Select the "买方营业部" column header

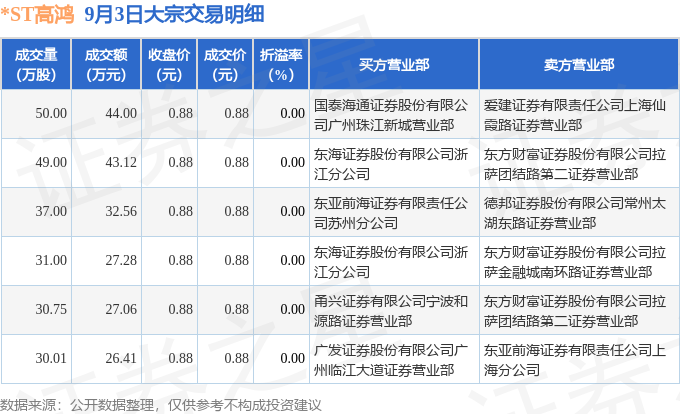[394, 64]
